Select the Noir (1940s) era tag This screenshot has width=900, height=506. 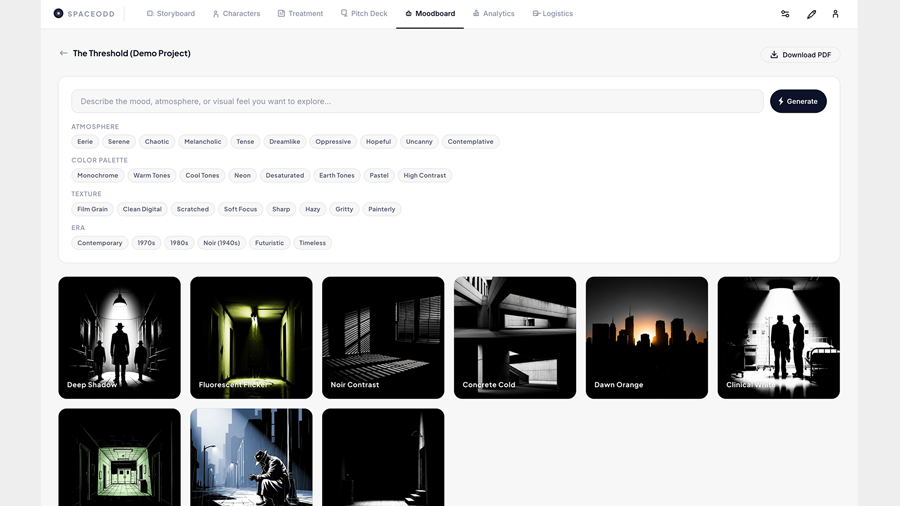(221, 243)
